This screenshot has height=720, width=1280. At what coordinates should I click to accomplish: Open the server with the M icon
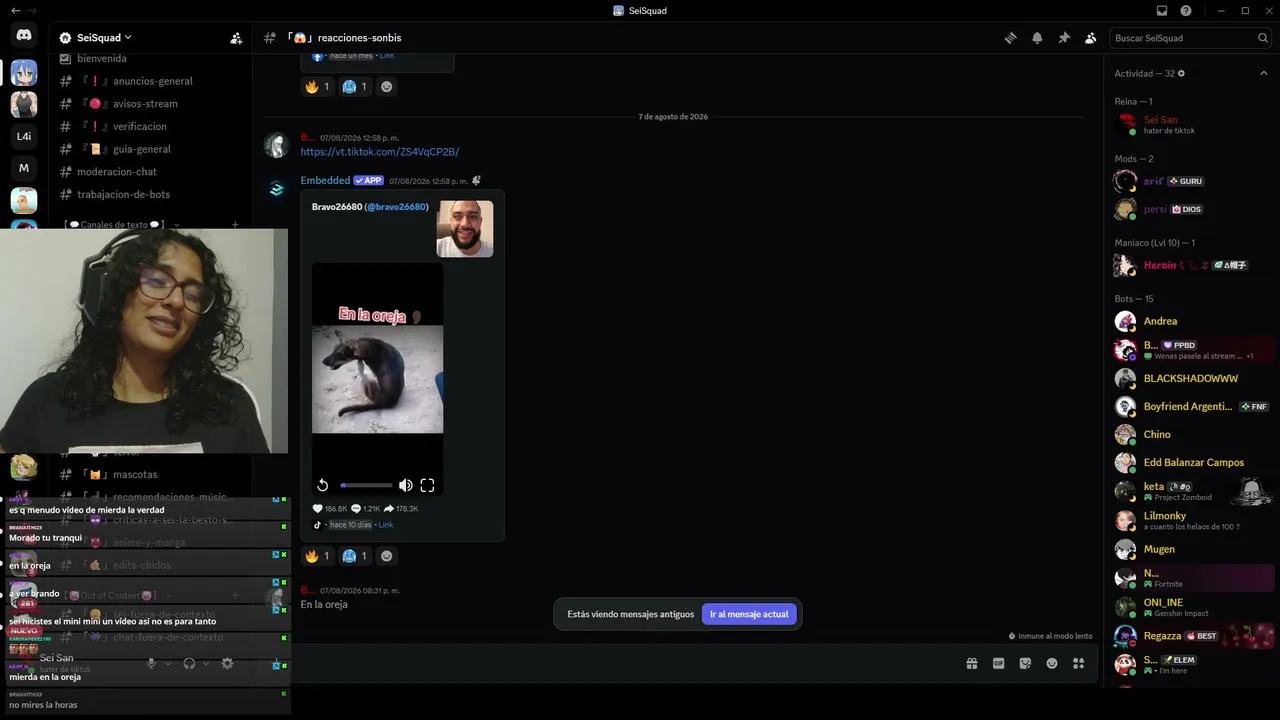pos(24,168)
